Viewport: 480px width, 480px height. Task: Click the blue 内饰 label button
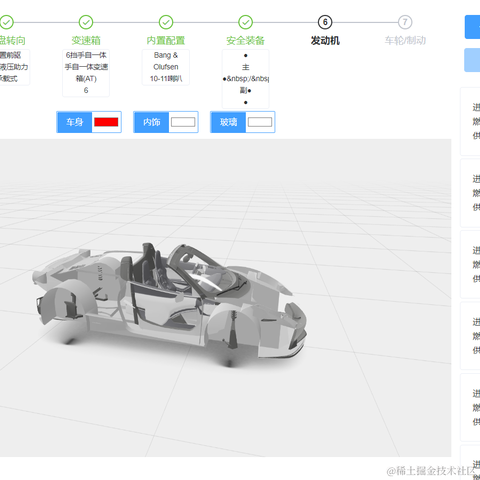click(151, 122)
